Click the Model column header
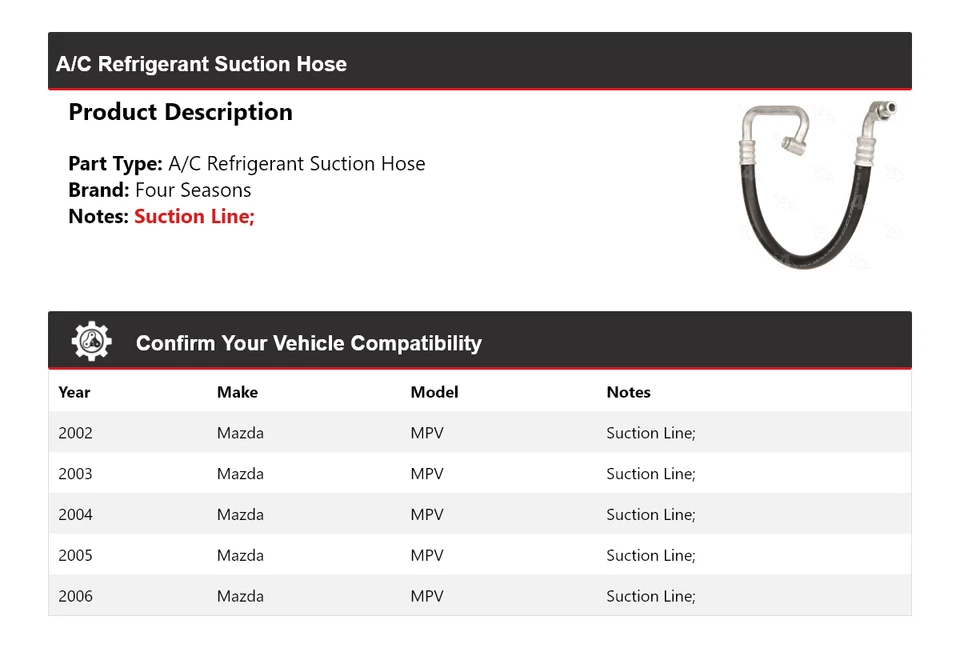Viewport: 960px width, 648px height. click(x=434, y=392)
